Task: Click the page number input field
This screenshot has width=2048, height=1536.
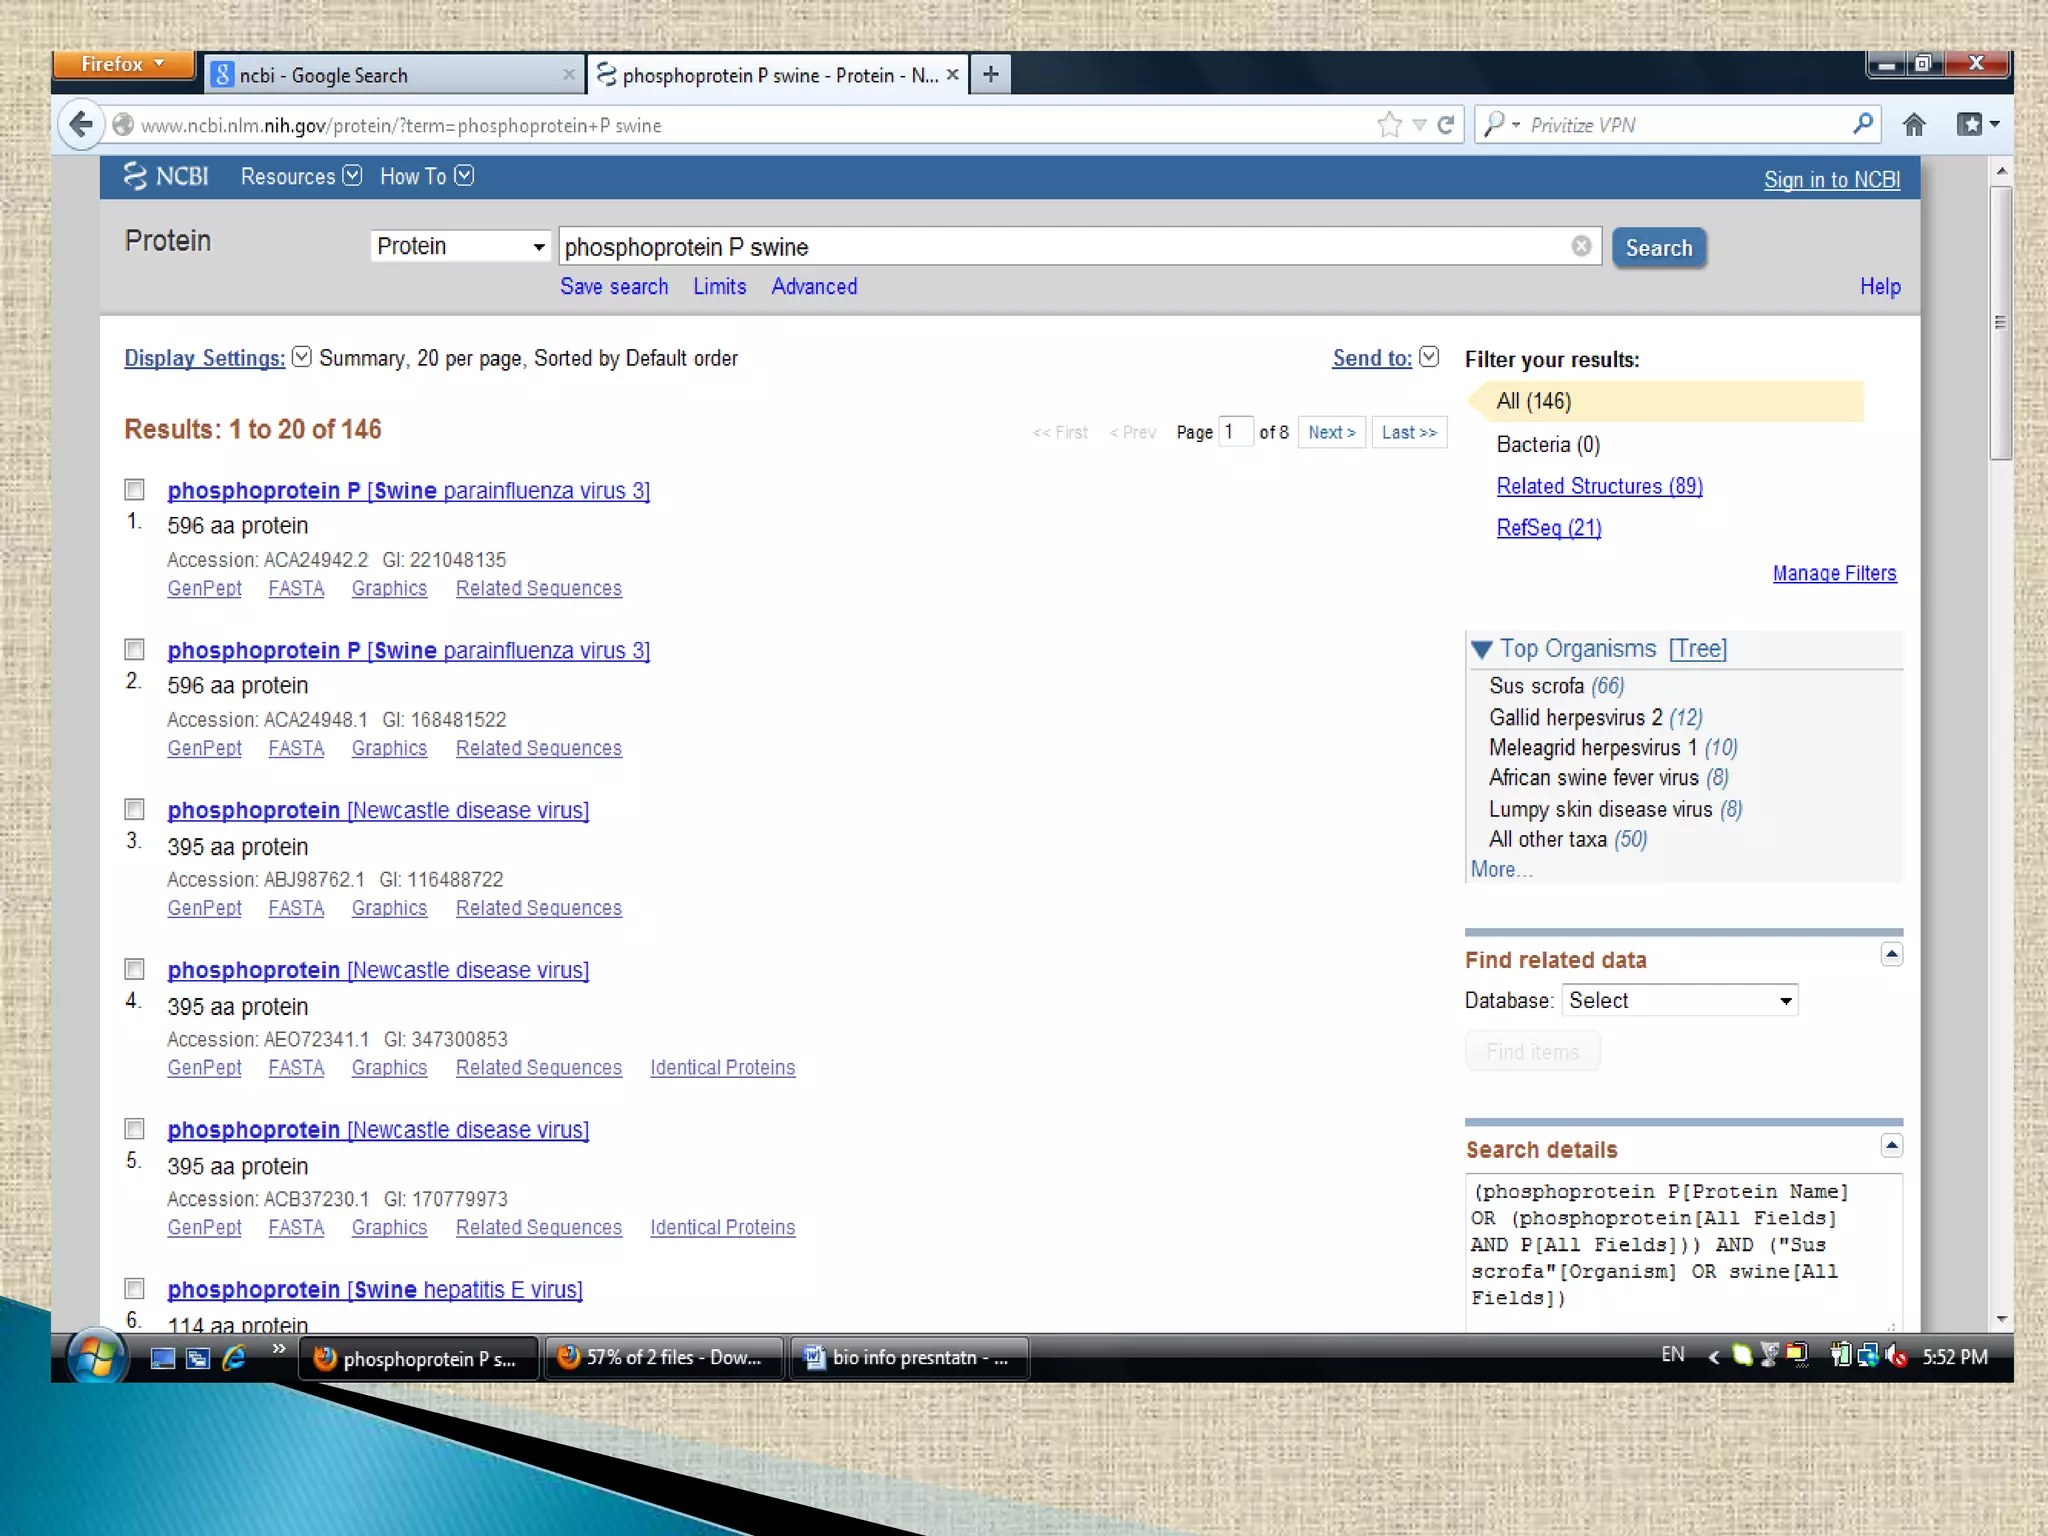Action: (x=1236, y=432)
